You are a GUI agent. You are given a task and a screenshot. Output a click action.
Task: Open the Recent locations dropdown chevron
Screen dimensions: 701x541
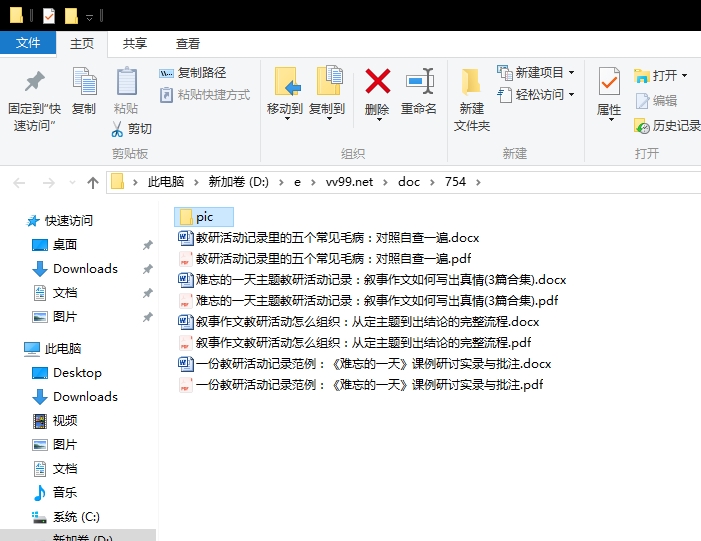click(72, 183)
